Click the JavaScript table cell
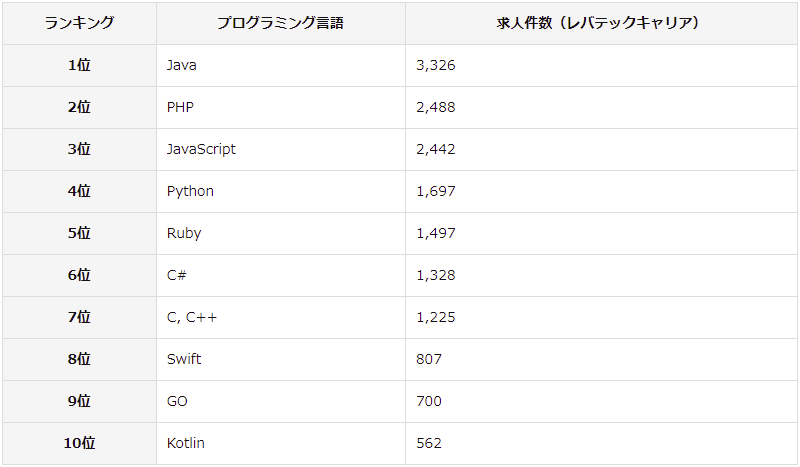Image resolution: width=800 pixels, height=467 pixels. tap(281, 149)
